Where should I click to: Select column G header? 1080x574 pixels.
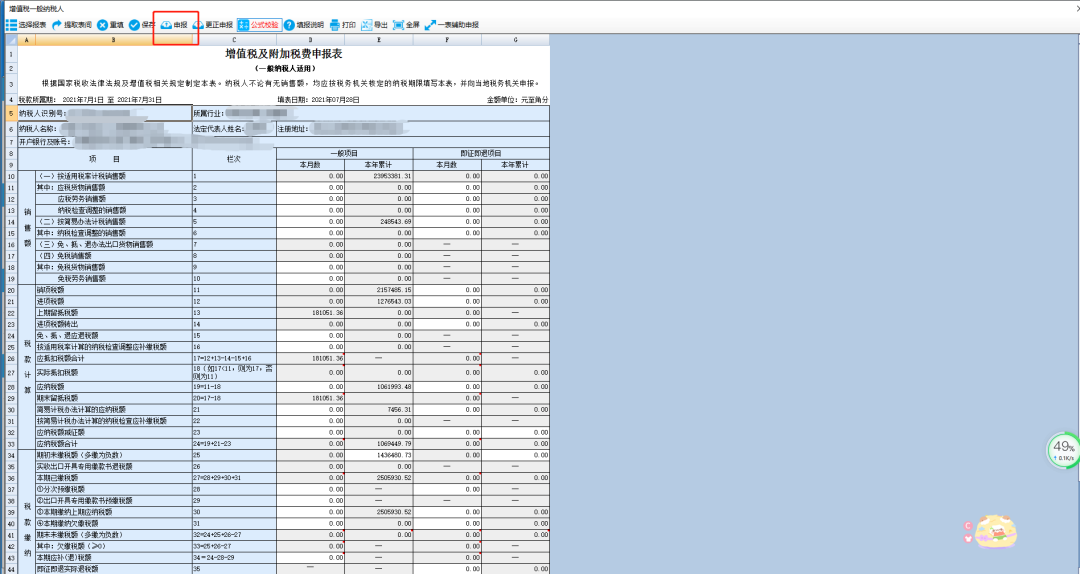[x=515, y=40]
